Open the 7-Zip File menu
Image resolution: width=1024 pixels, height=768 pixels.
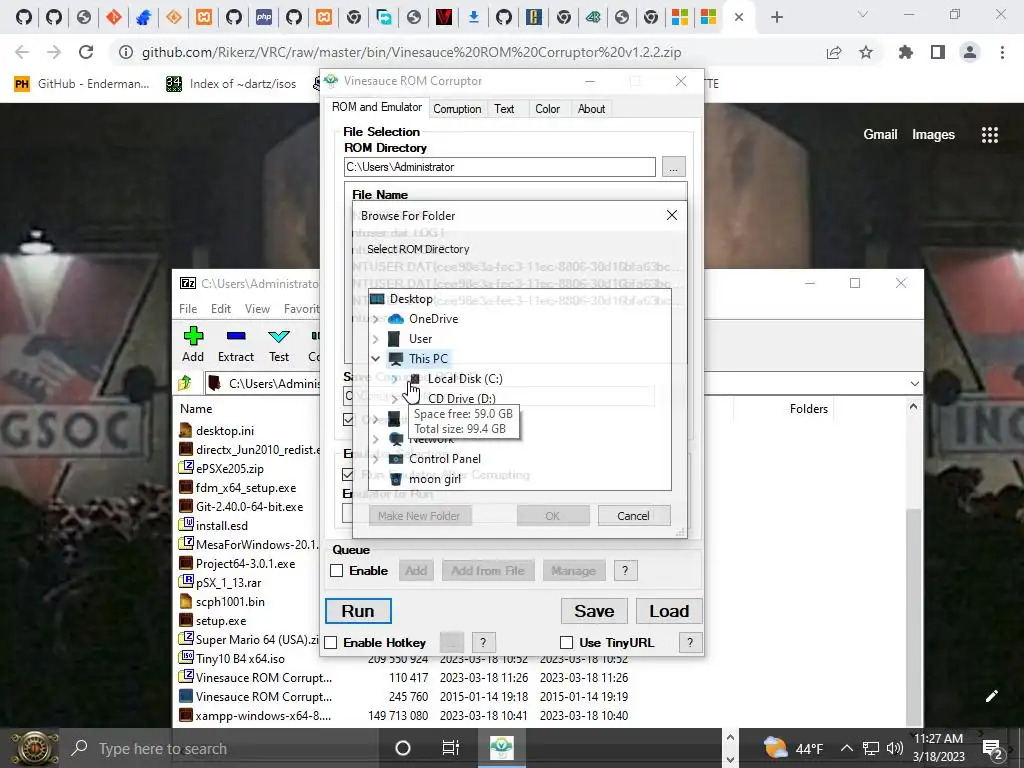coord(188,309)
